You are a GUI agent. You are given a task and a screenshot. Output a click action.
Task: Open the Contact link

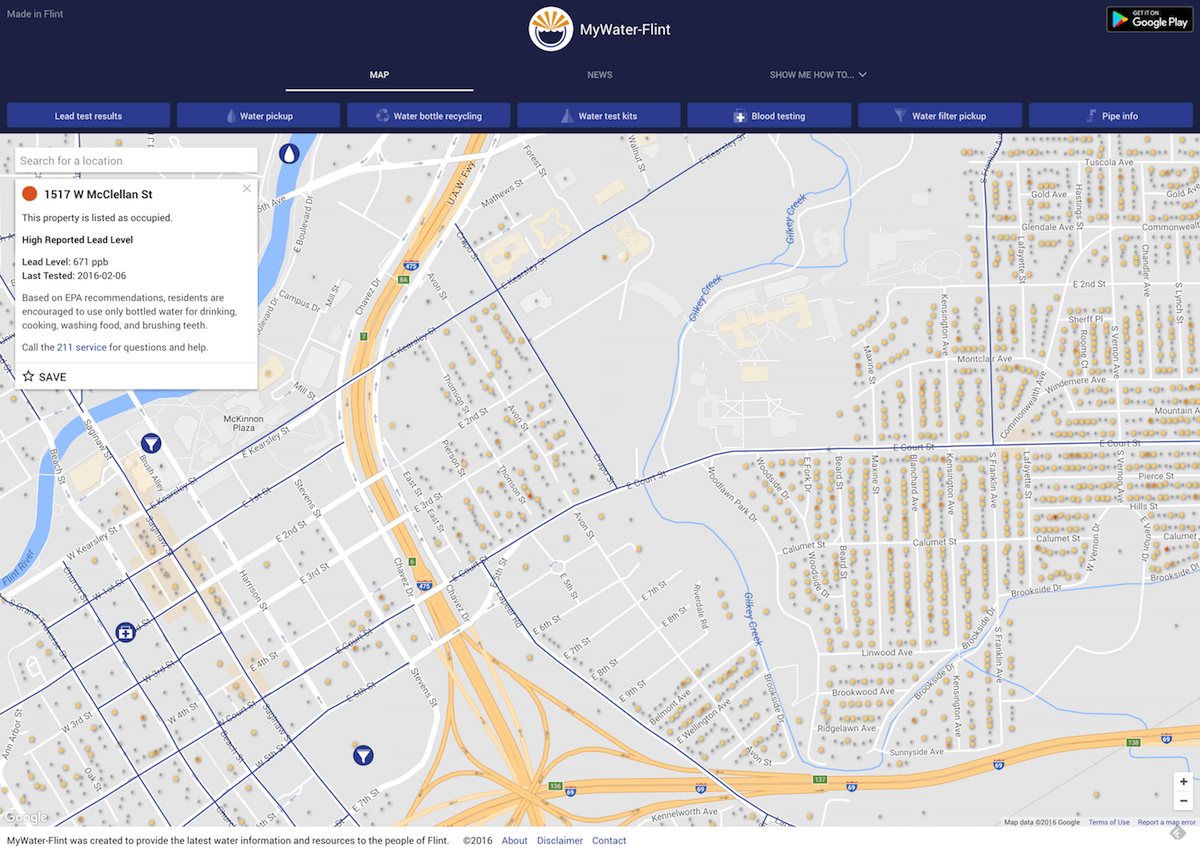609,841
